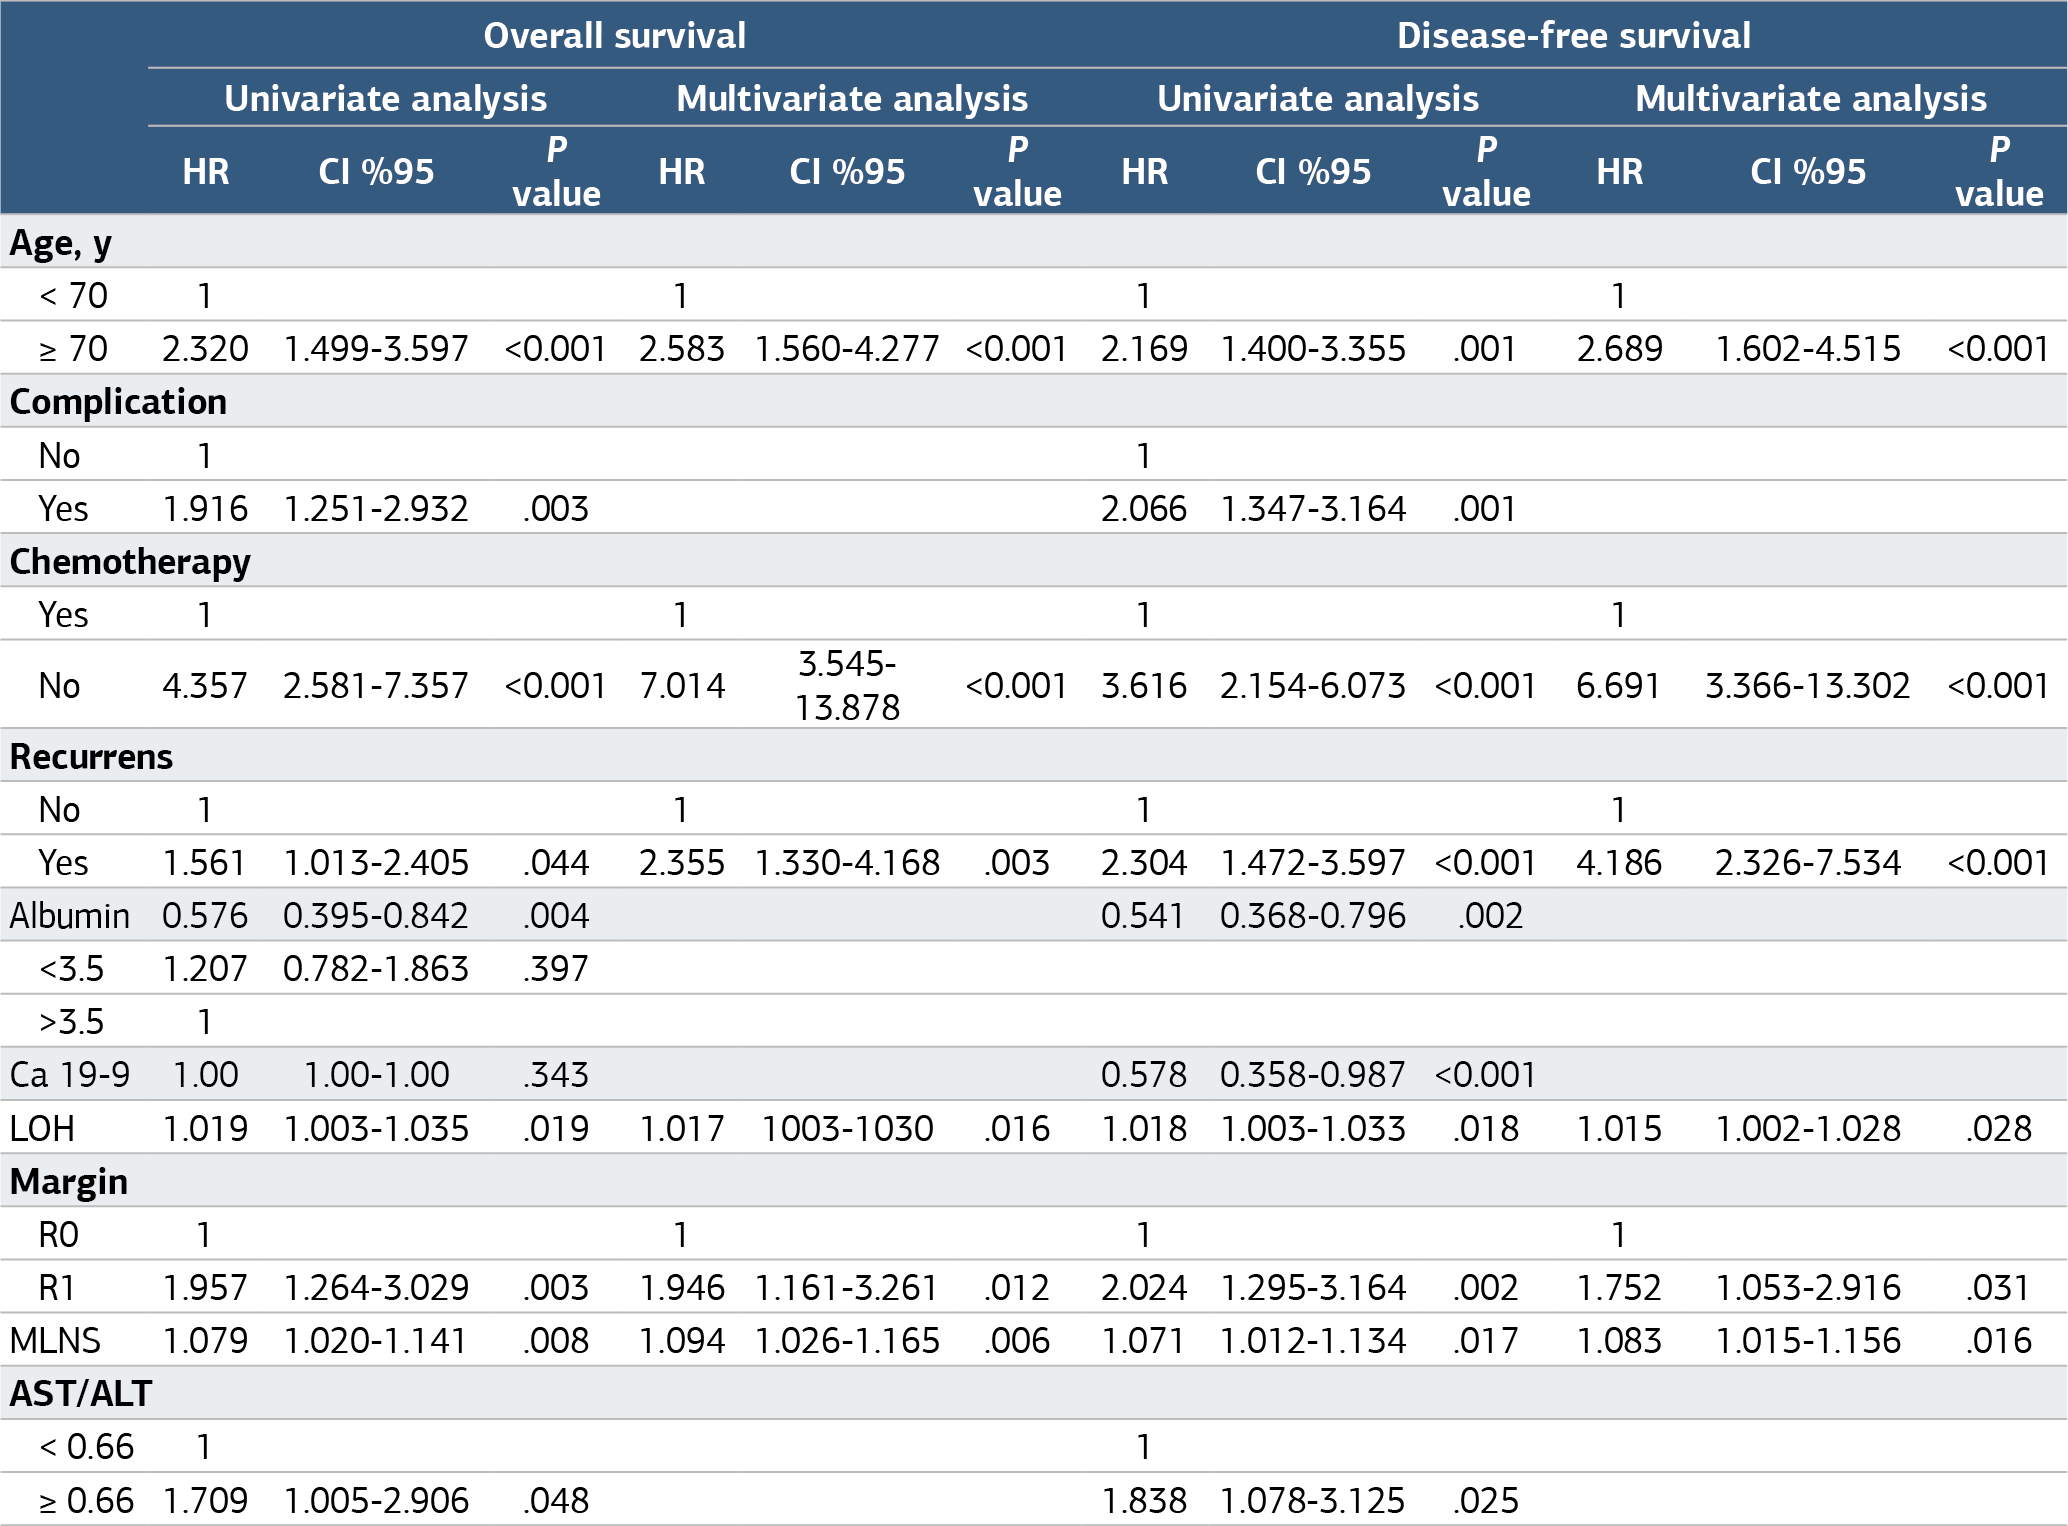Click the MLNS hazard ratio 1.094
The width and height of the screenshot is (2068, 1526).
point(682,1341)
